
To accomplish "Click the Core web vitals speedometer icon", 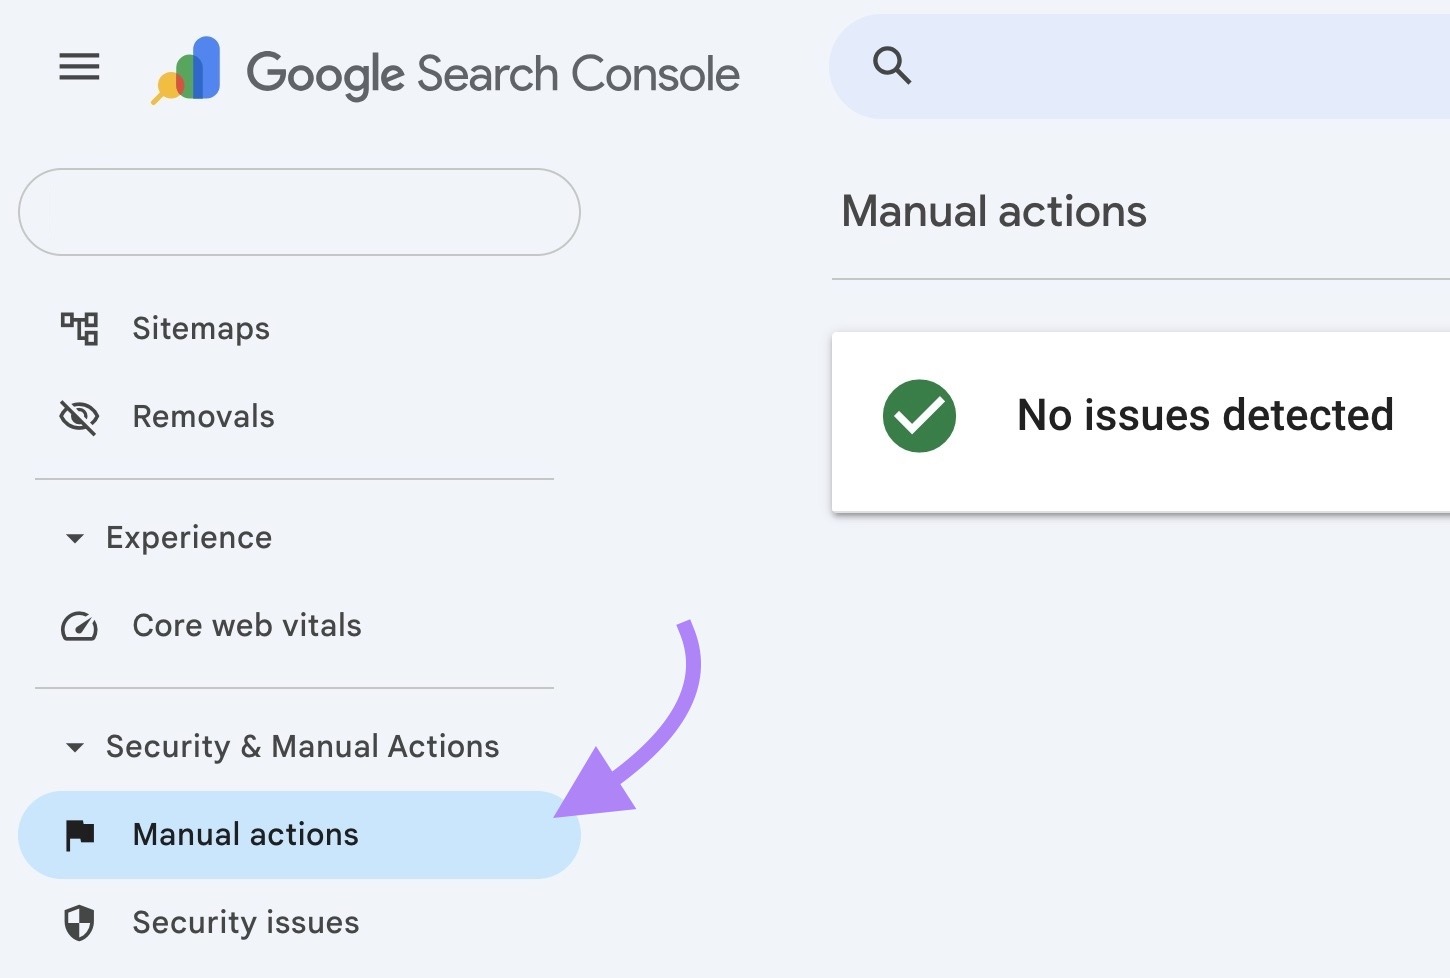I will (x=80, y=626).
